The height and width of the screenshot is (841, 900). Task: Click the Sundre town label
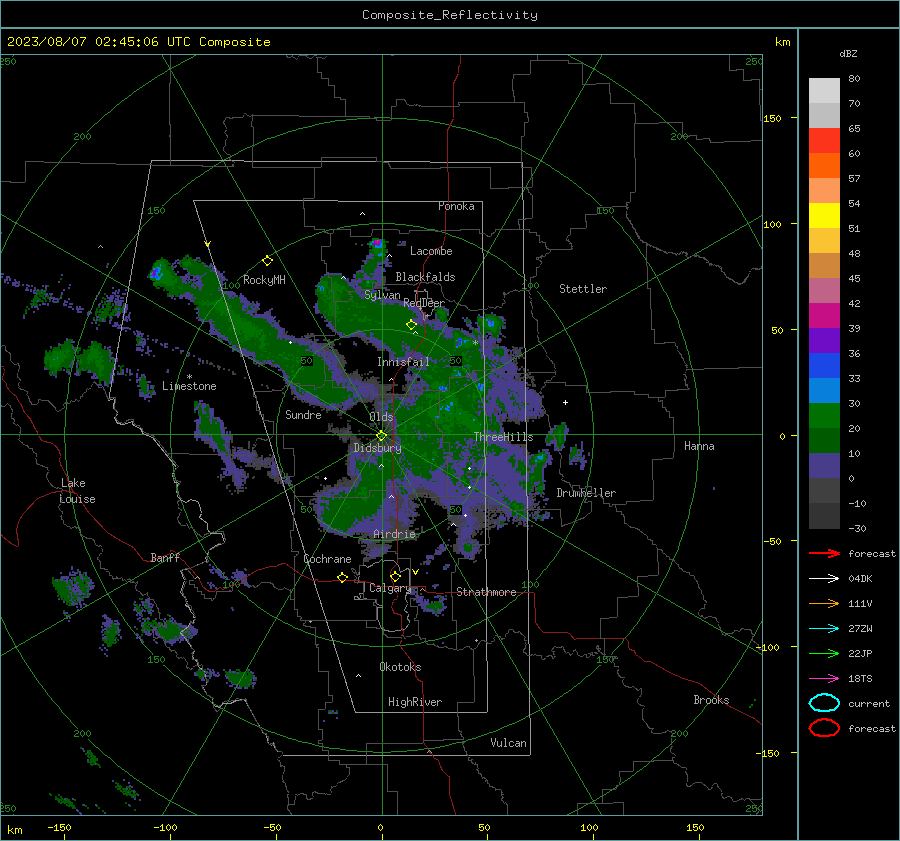point(303,414)
